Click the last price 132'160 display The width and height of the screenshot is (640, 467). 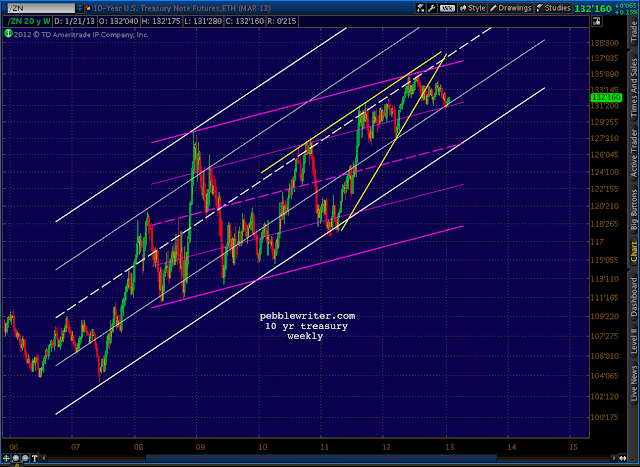593,8
